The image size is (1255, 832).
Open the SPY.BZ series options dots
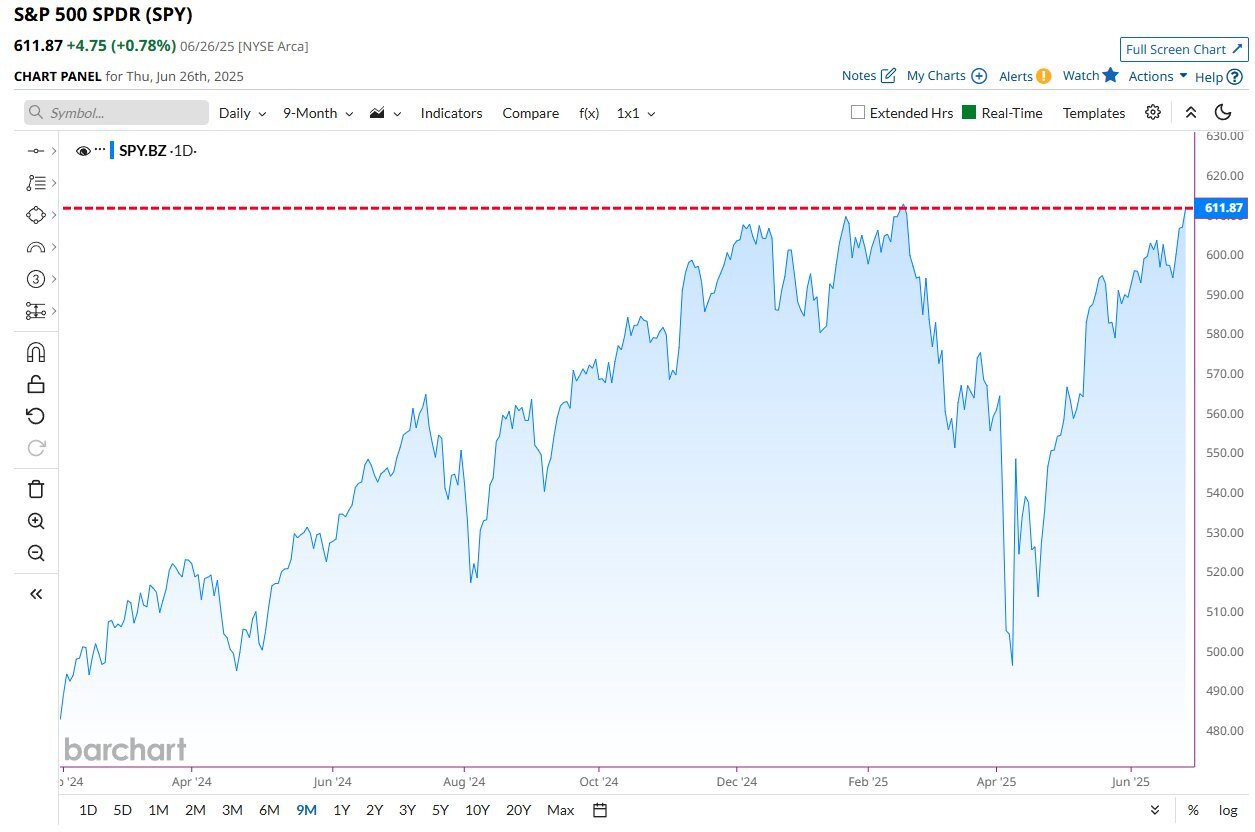click(100, 150)
